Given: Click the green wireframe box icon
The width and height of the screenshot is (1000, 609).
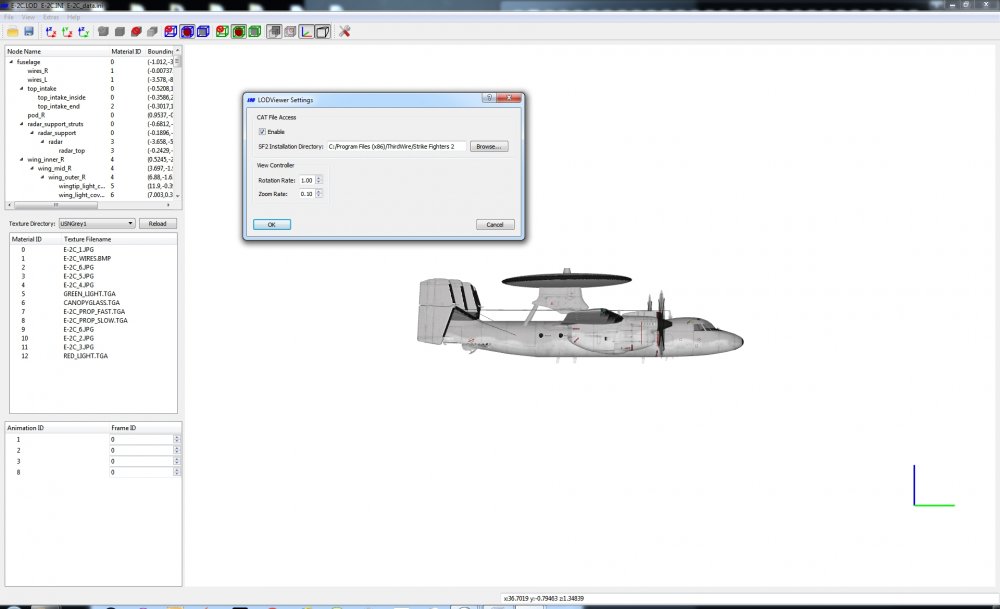Looking at the screenshot, I should (x=254, y=31).
